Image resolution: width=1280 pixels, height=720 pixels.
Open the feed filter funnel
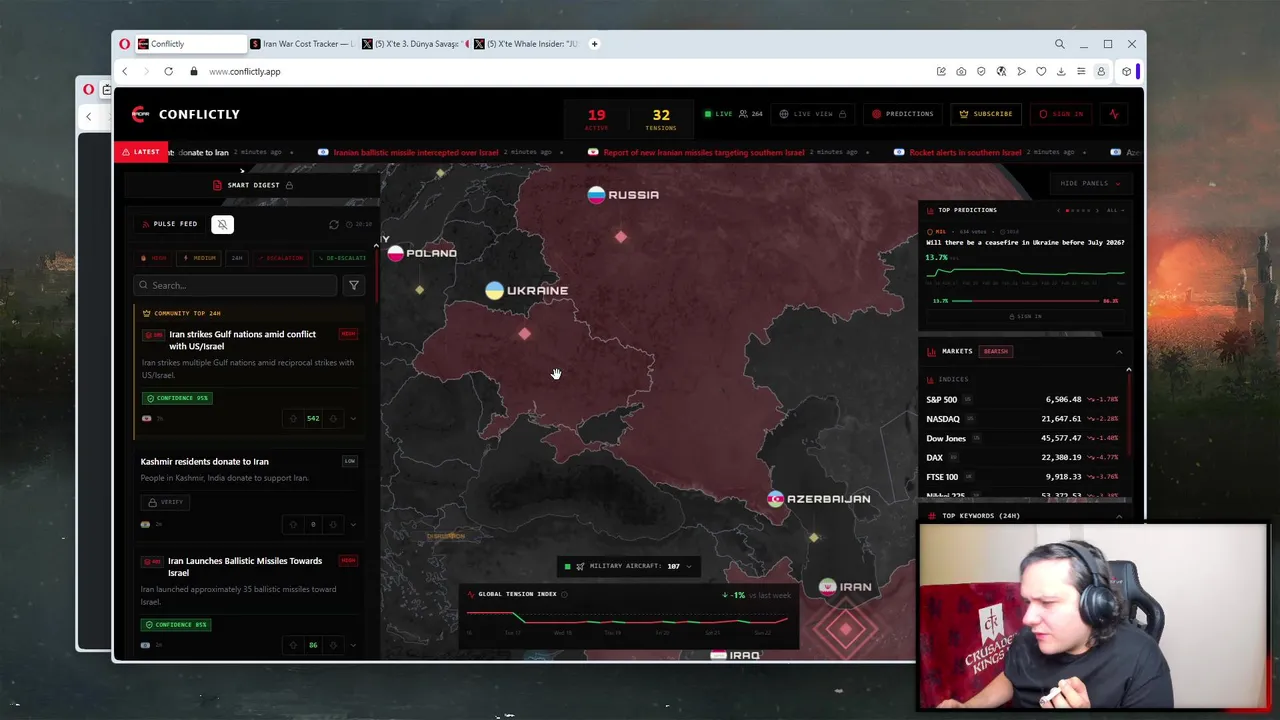click(x=353, y=285)
